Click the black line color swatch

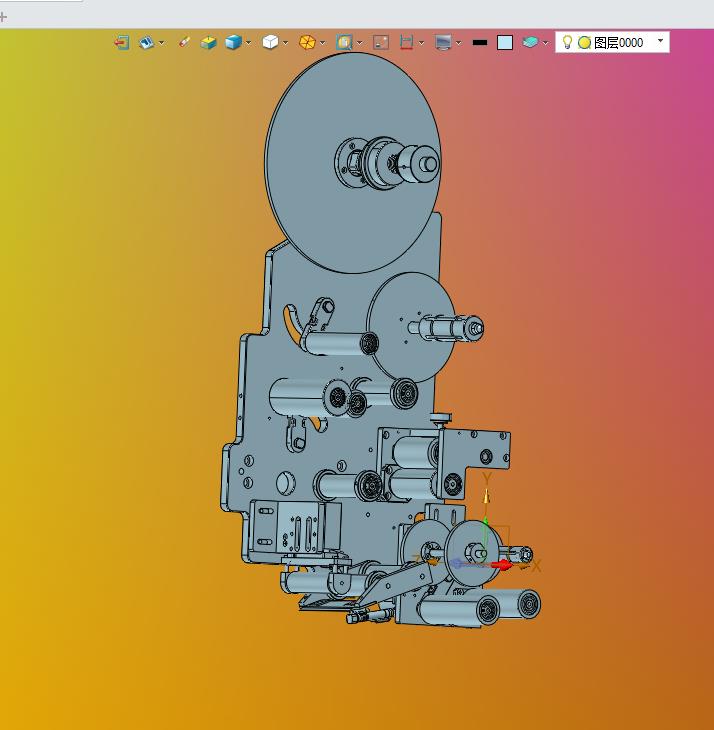point(480,42)
